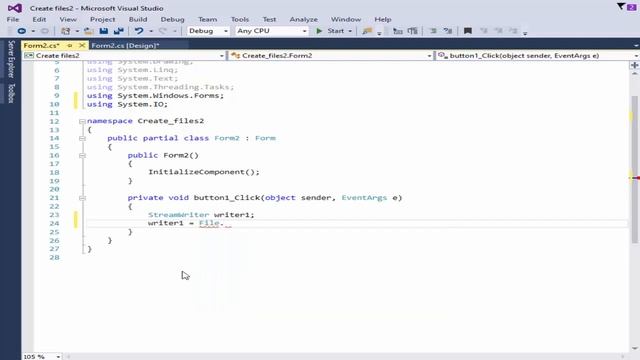Open the Build menu

[x=138, y=19]
